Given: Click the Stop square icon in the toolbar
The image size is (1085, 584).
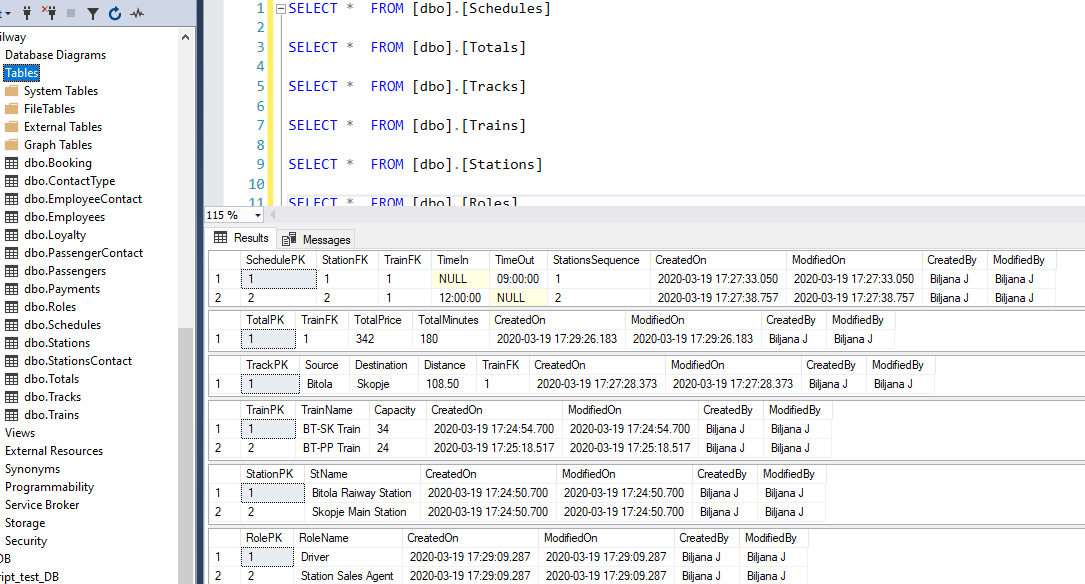Looking at the screenshot, I should click(x=70, y=13).
